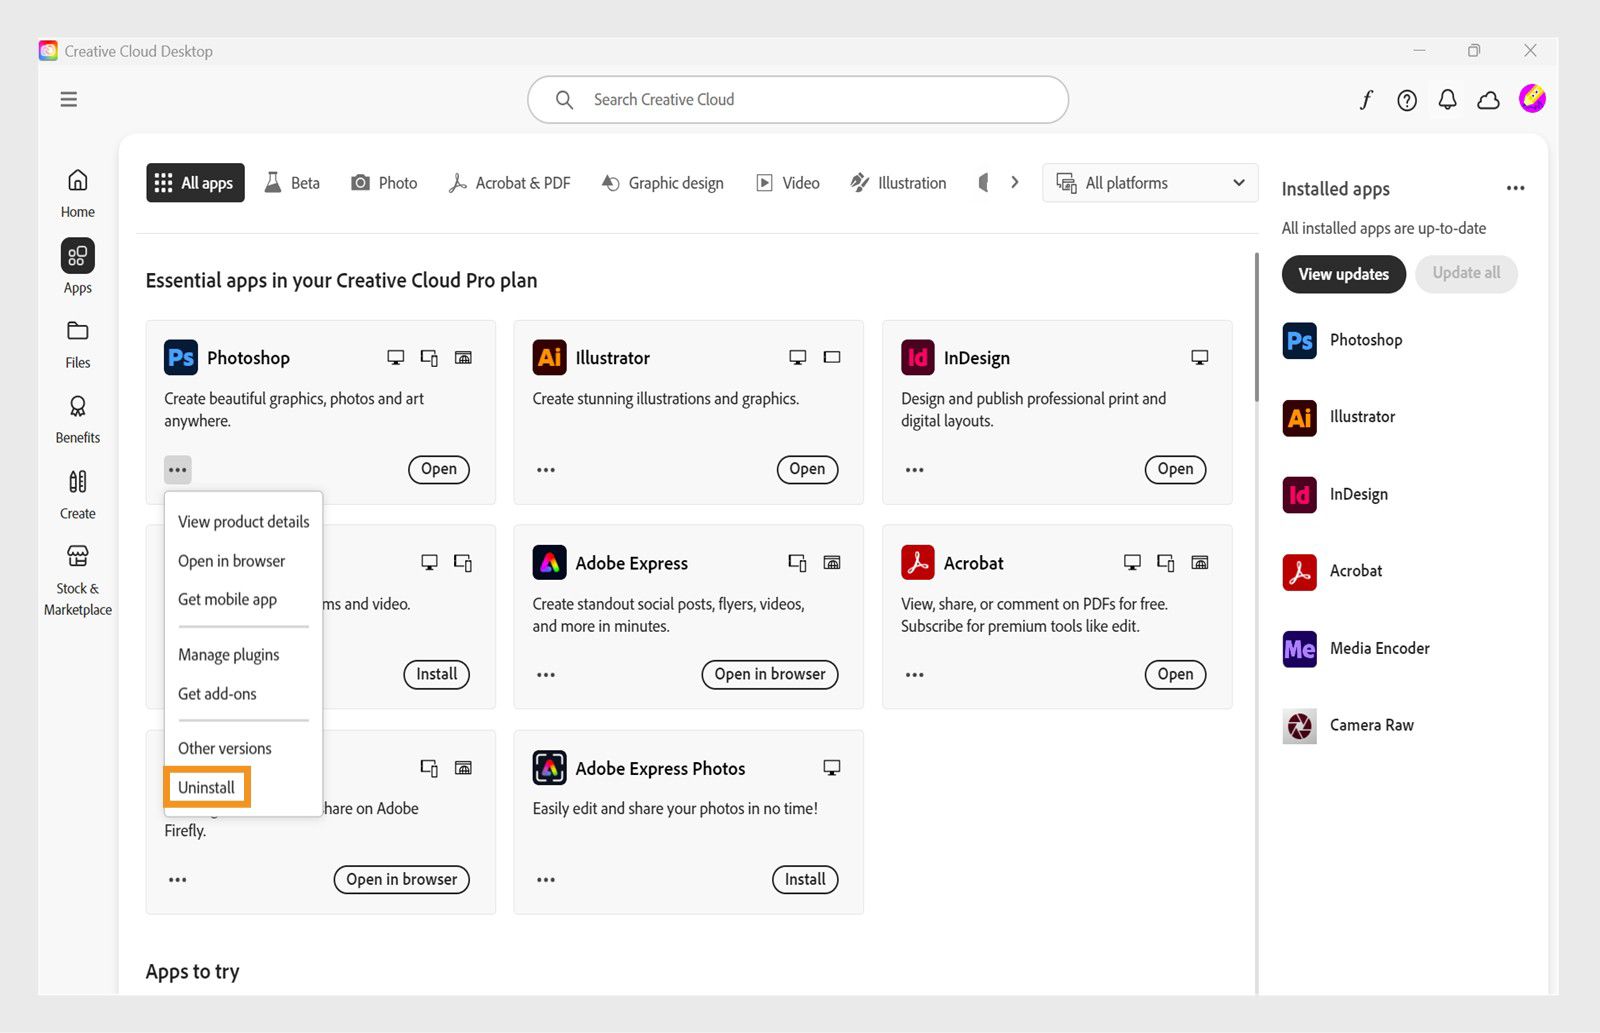
Task: Open the hamburger menu
Action: [x=68, y=99]
